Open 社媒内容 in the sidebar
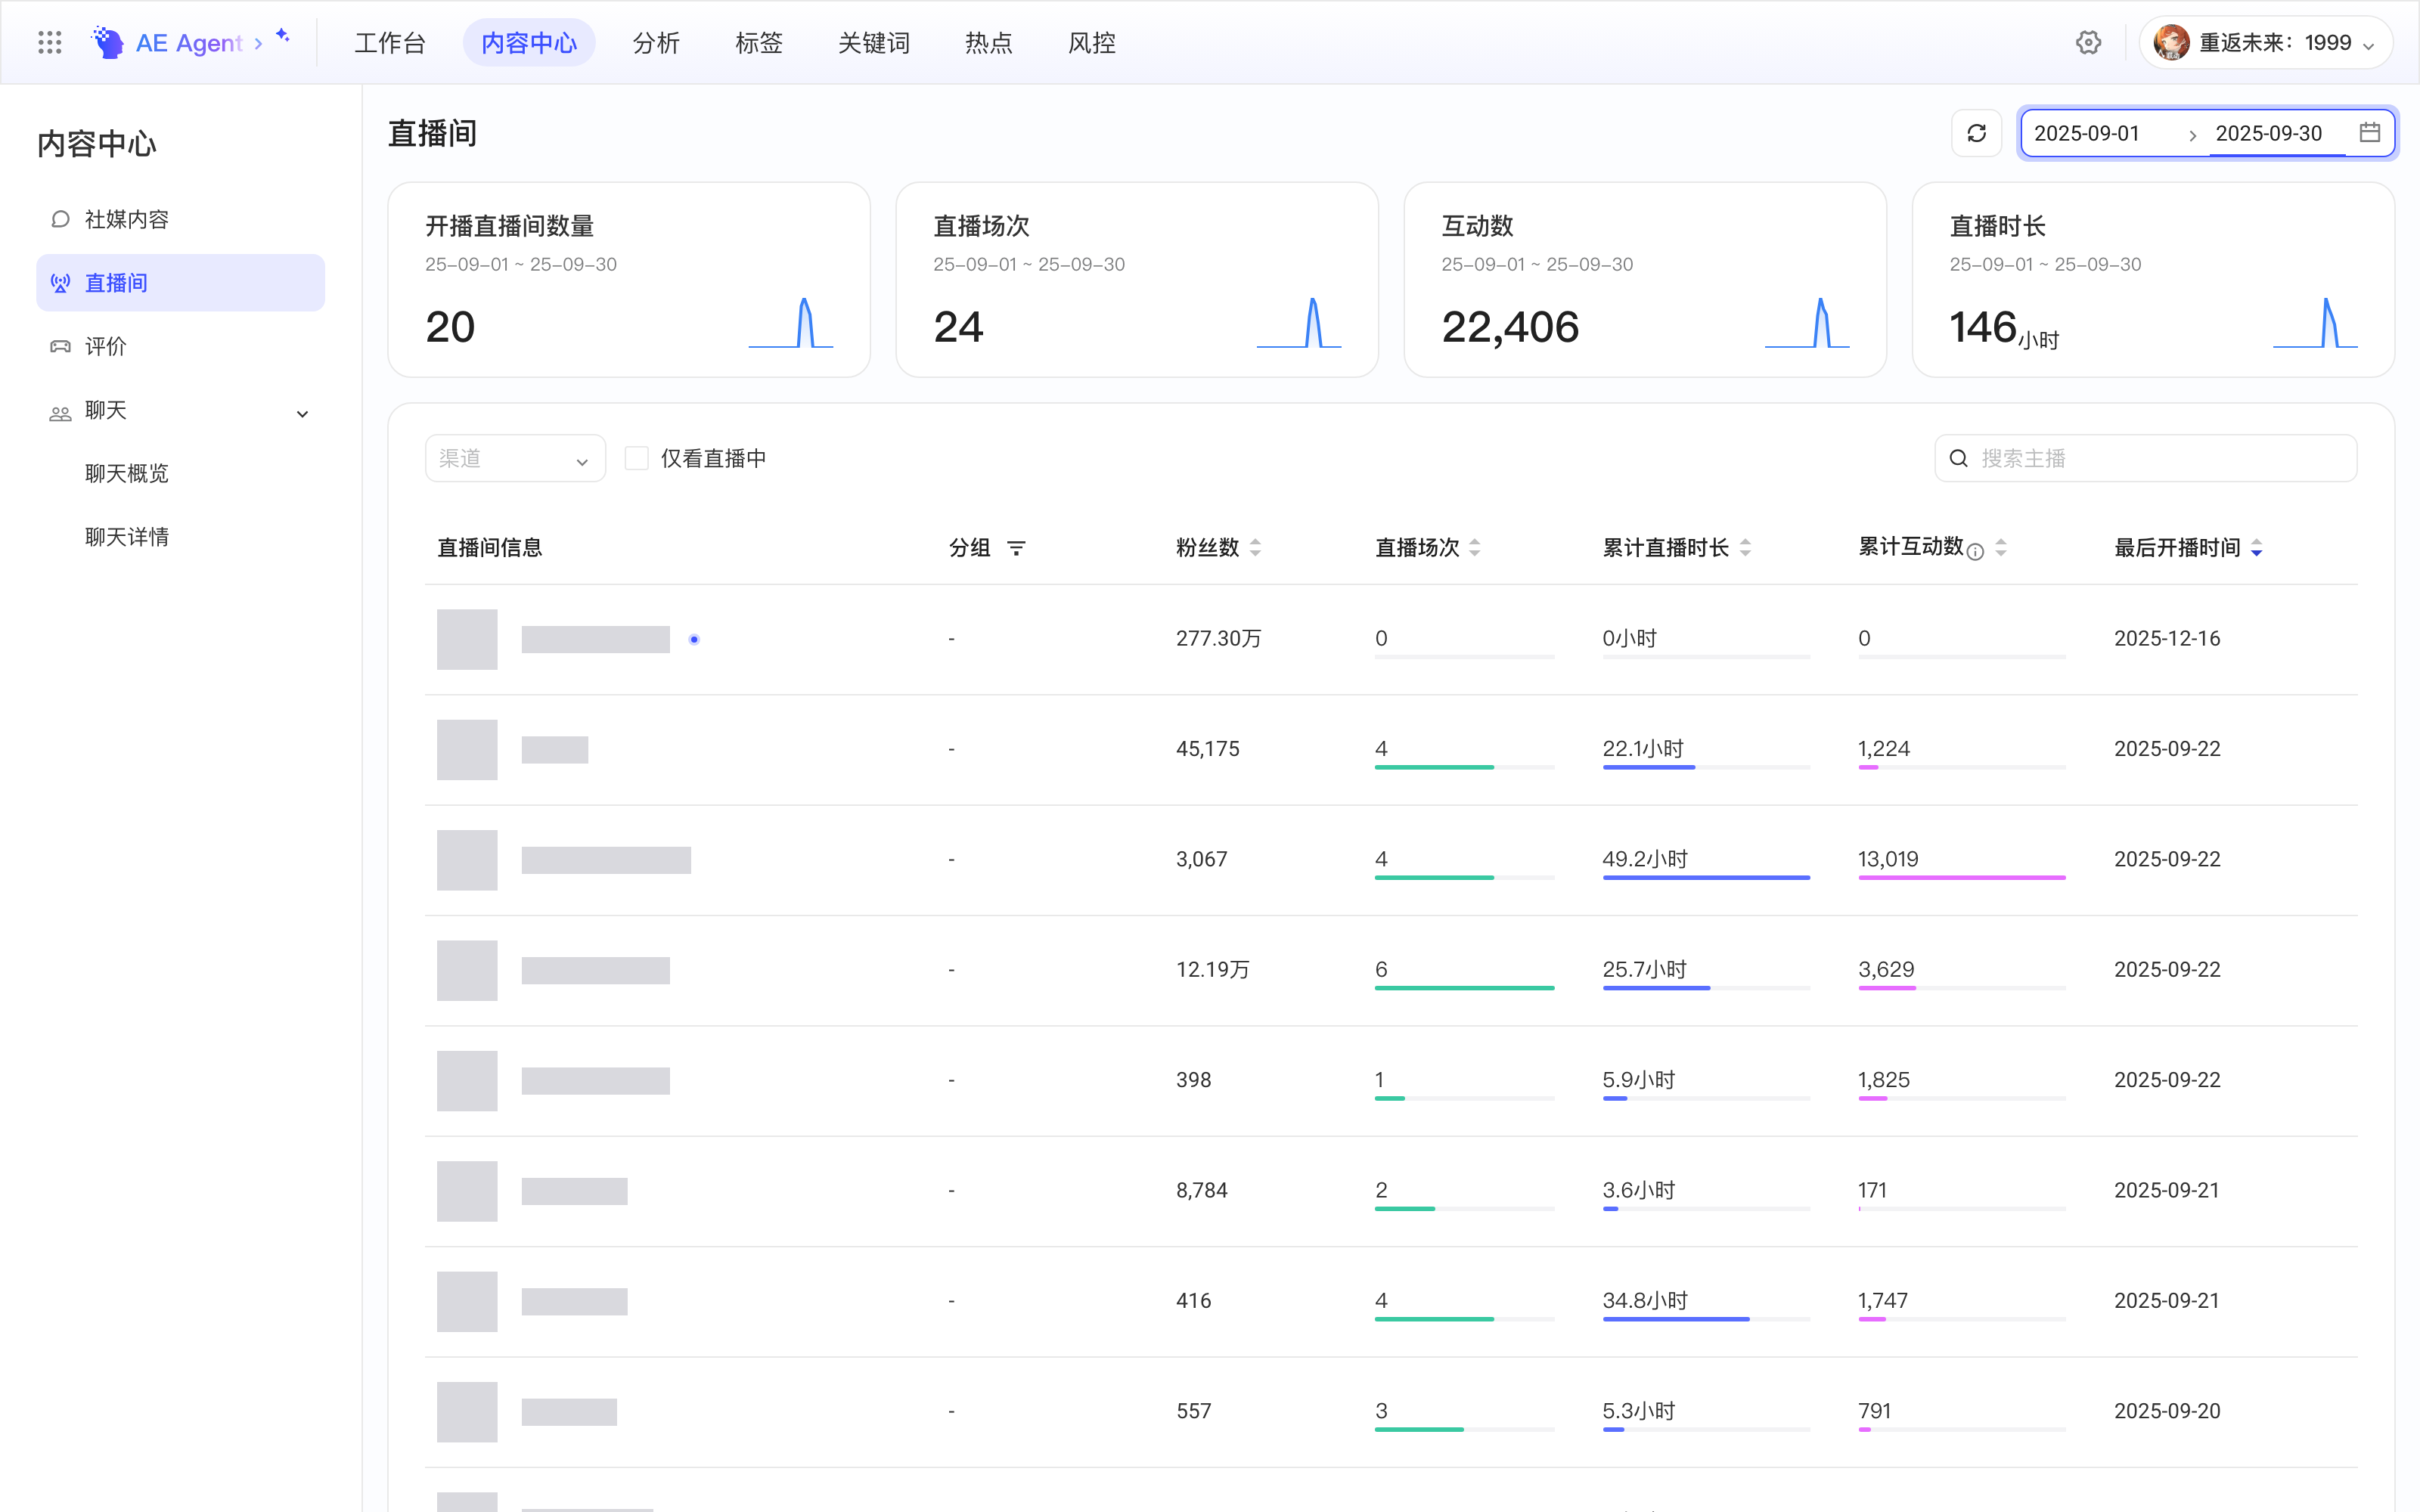The image size is (2420, 1512). [180, 219]
